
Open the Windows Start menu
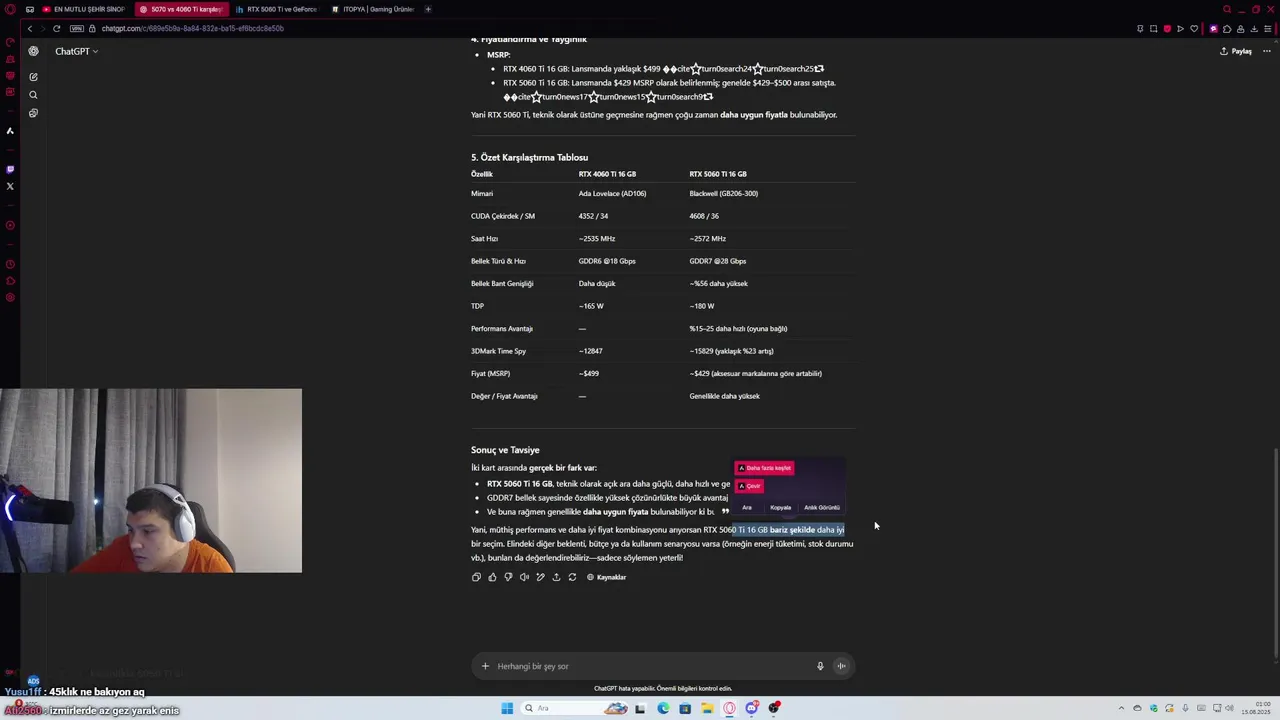point(507,708)
